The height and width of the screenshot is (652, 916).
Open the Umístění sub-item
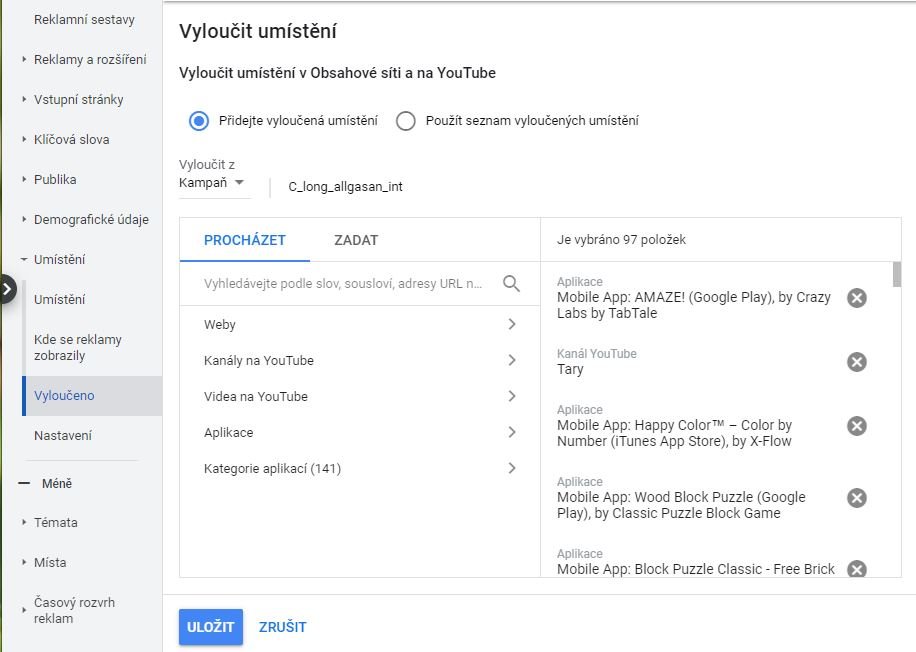(60, 300)
